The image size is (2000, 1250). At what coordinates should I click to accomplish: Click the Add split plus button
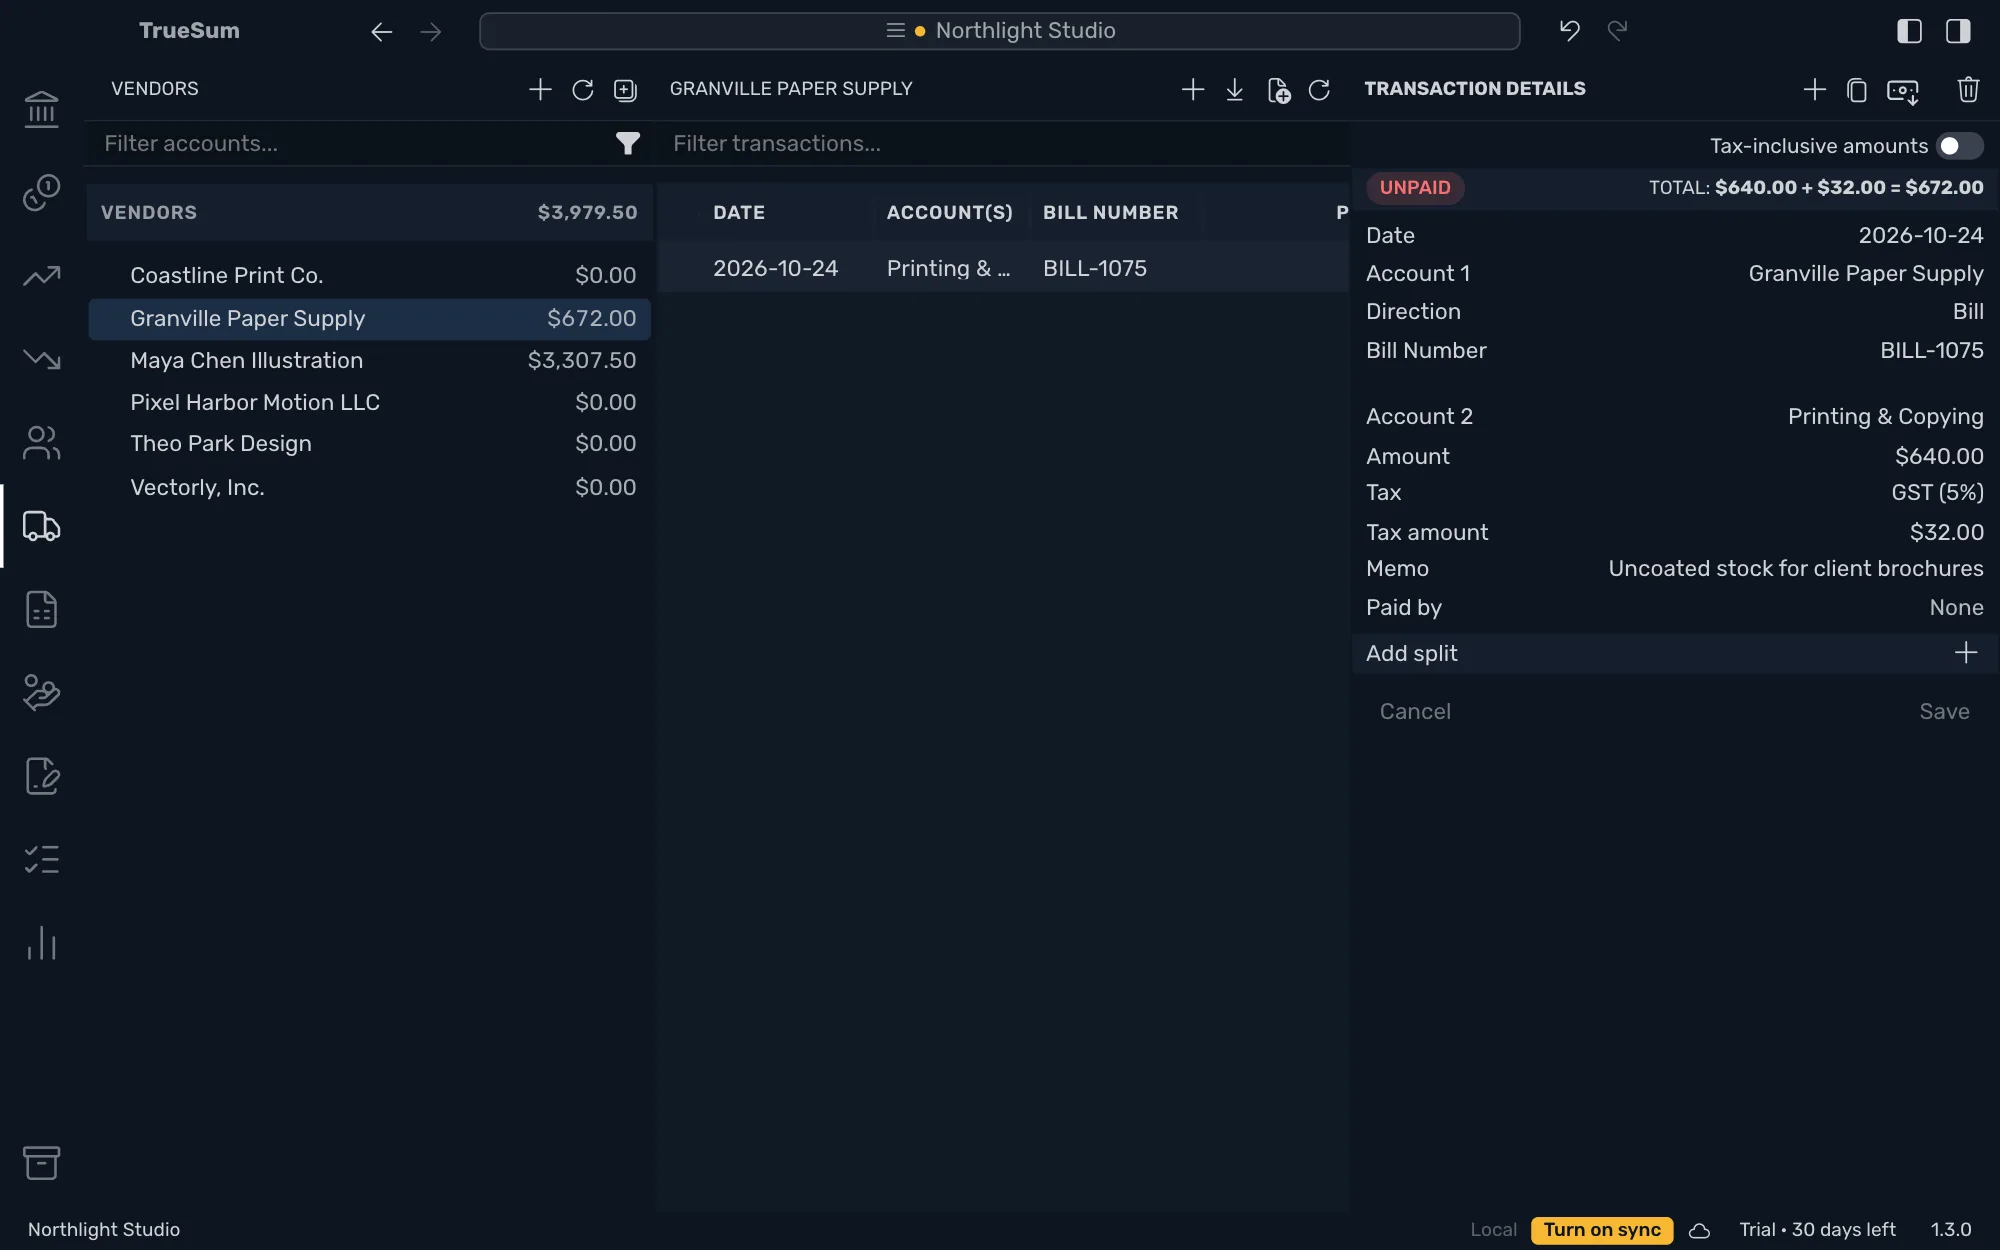1965,653
